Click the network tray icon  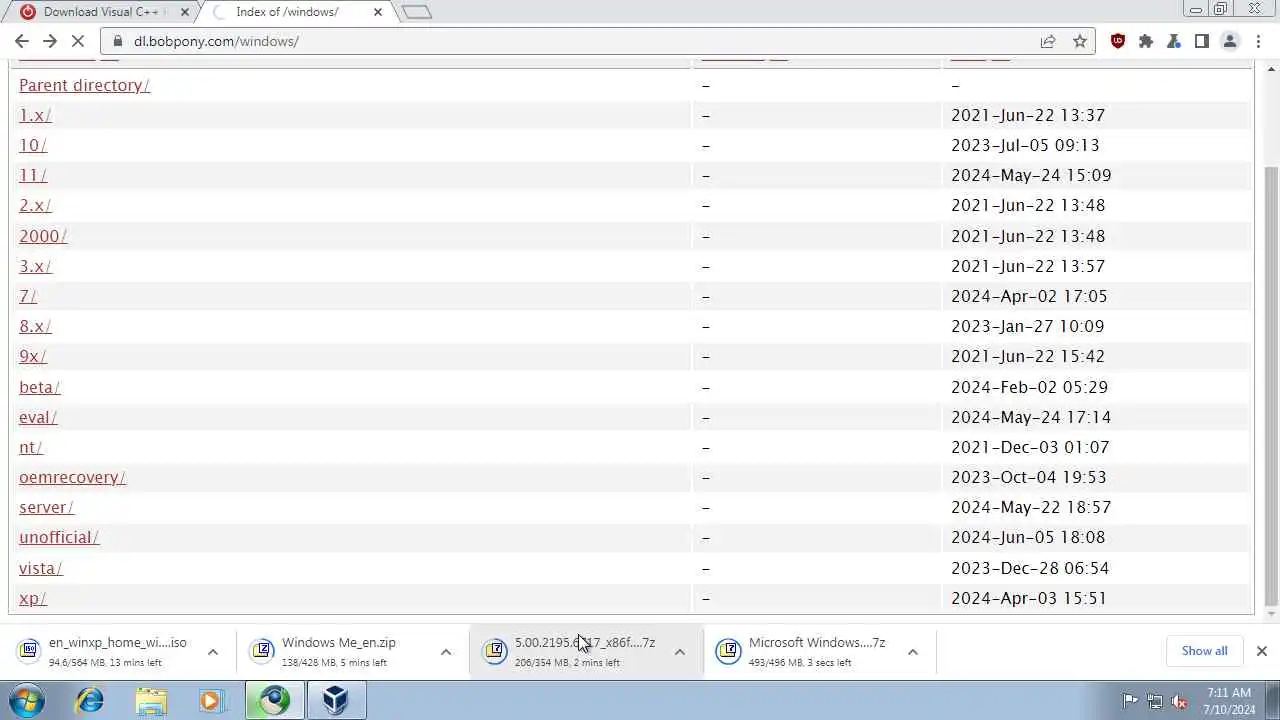[x=1155, y=701]
